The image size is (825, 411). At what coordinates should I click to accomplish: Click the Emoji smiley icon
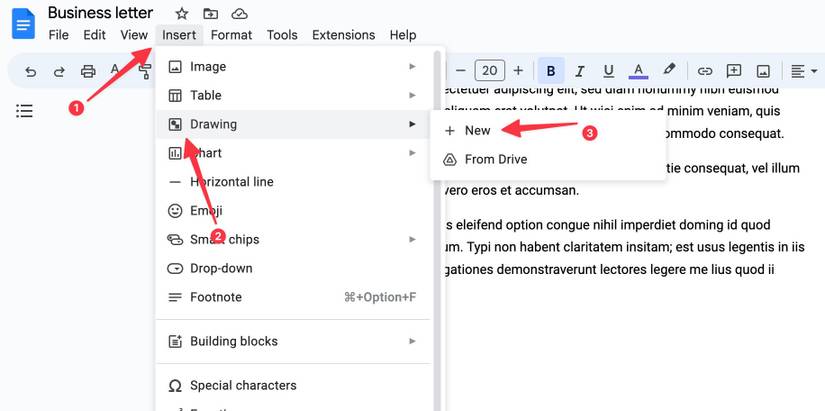point(175,210)
